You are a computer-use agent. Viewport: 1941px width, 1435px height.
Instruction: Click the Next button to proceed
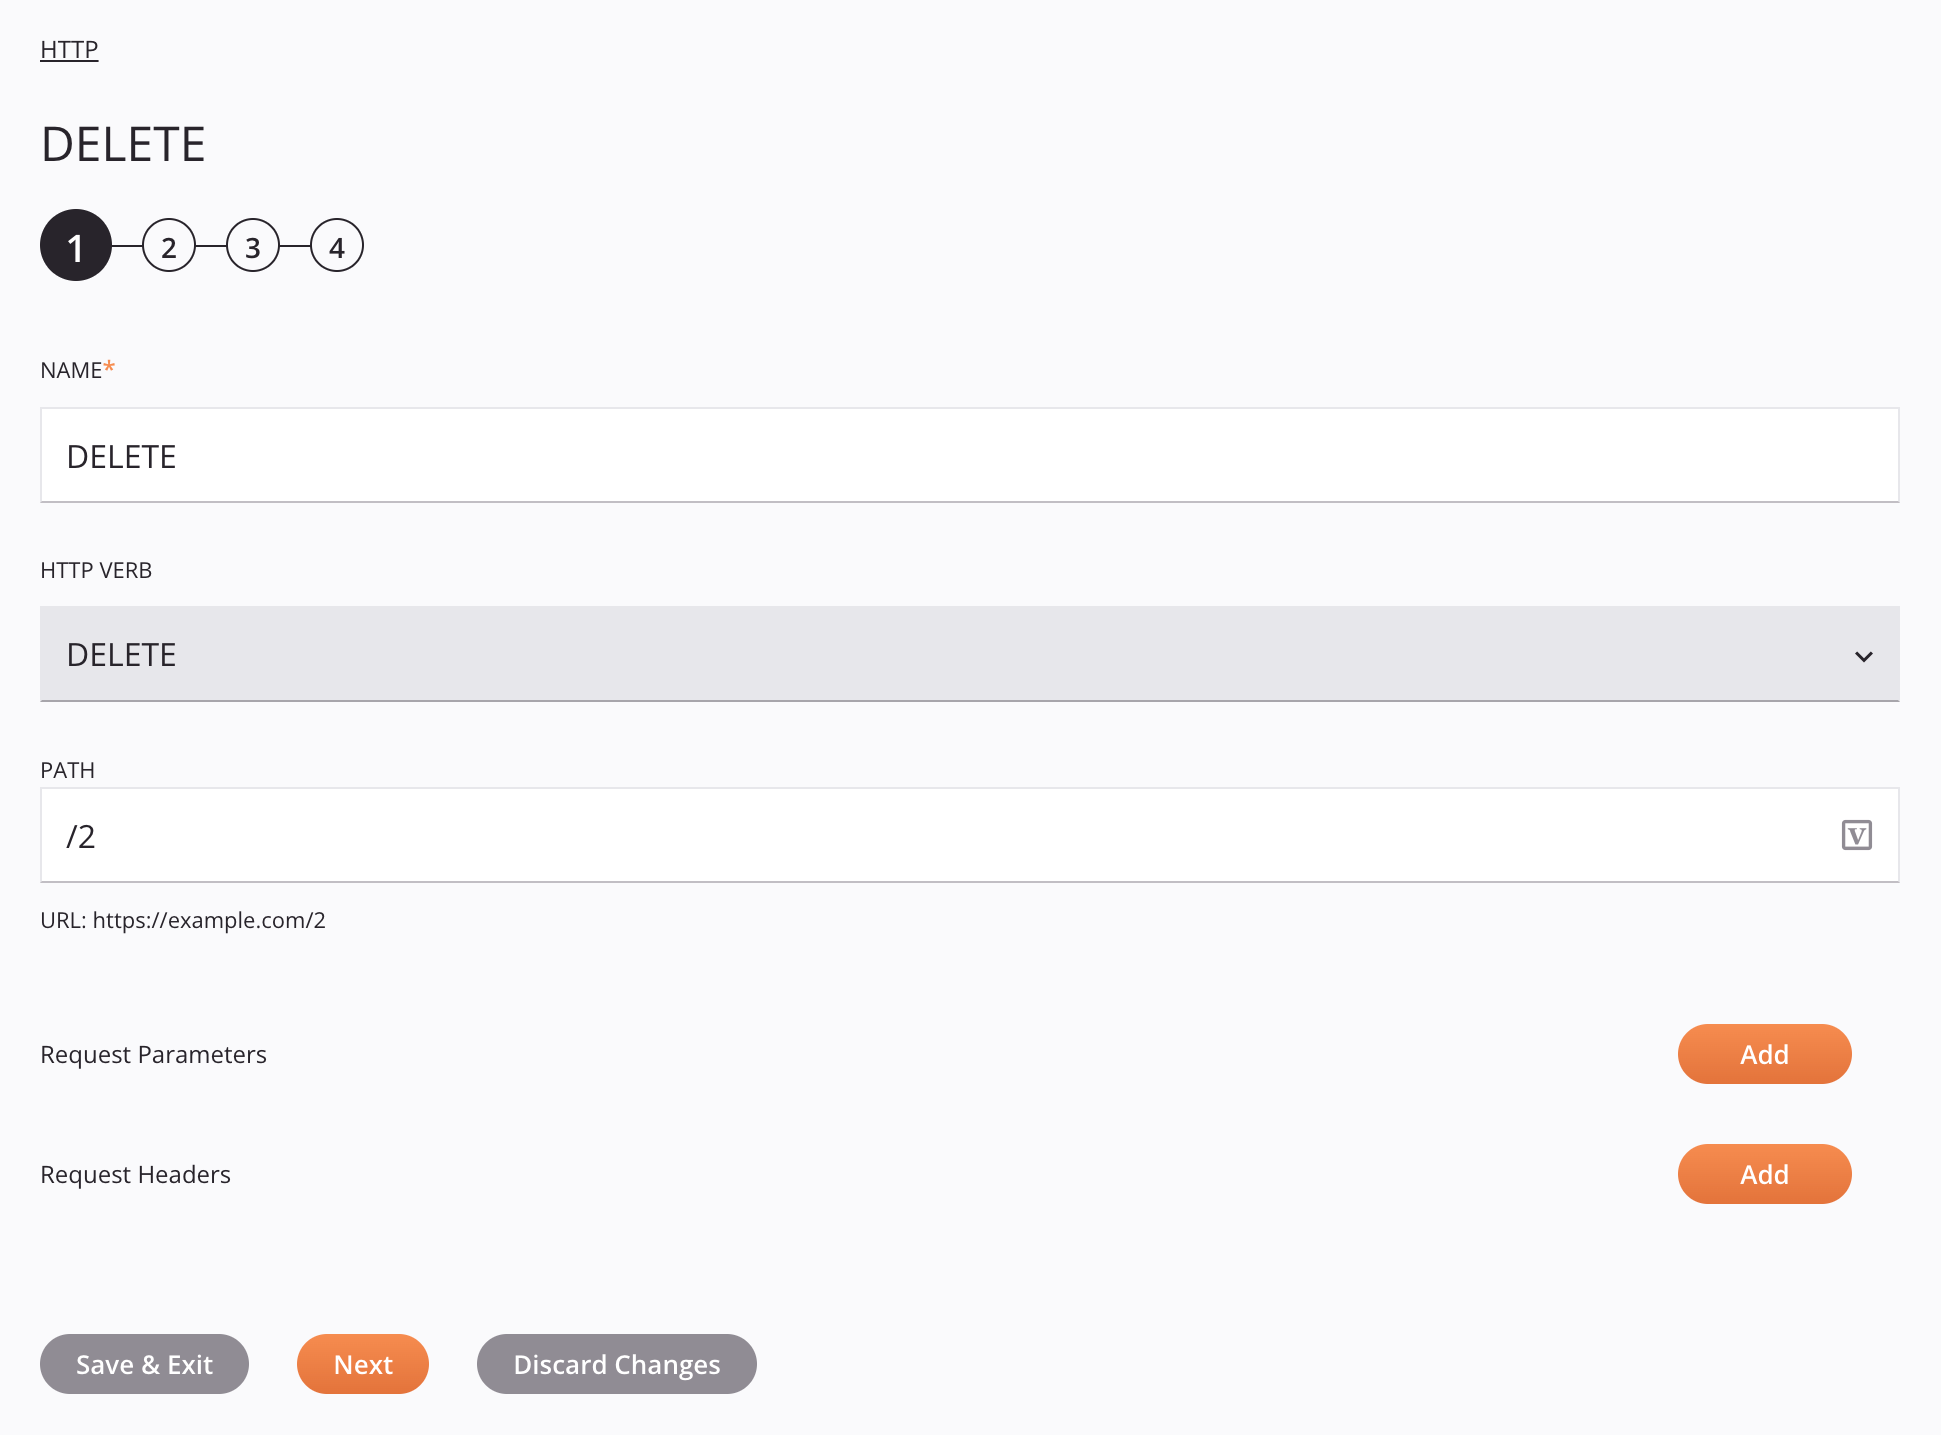point(362,1364)
